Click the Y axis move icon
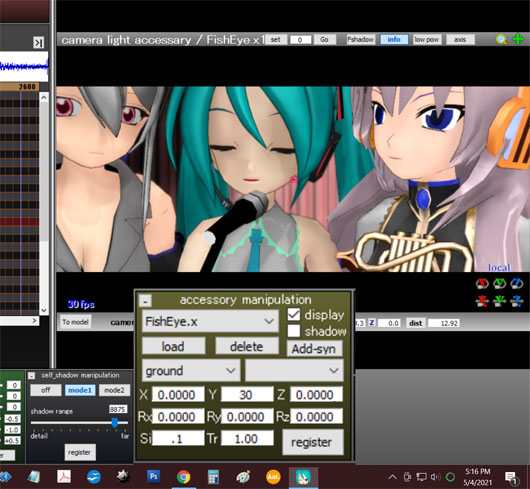The image size is (530, 489). tap(500, 300)
